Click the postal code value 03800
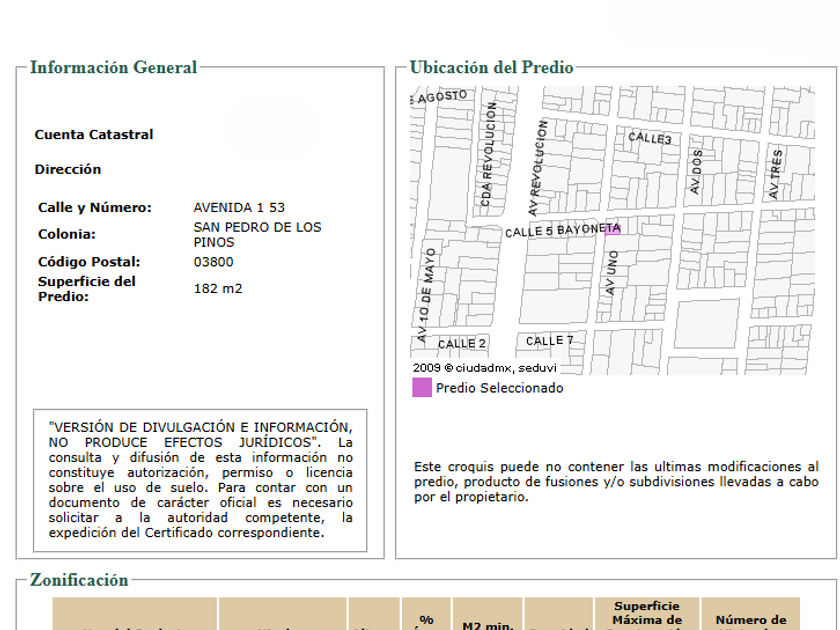The height and width of the screenshot is (630, 840). (x=213, y=262)
